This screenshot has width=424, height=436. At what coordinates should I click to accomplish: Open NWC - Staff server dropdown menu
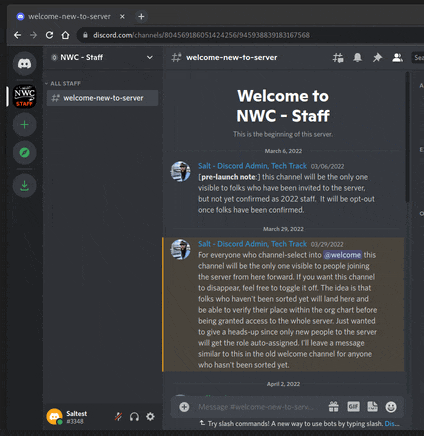click(x=150, y=57)
